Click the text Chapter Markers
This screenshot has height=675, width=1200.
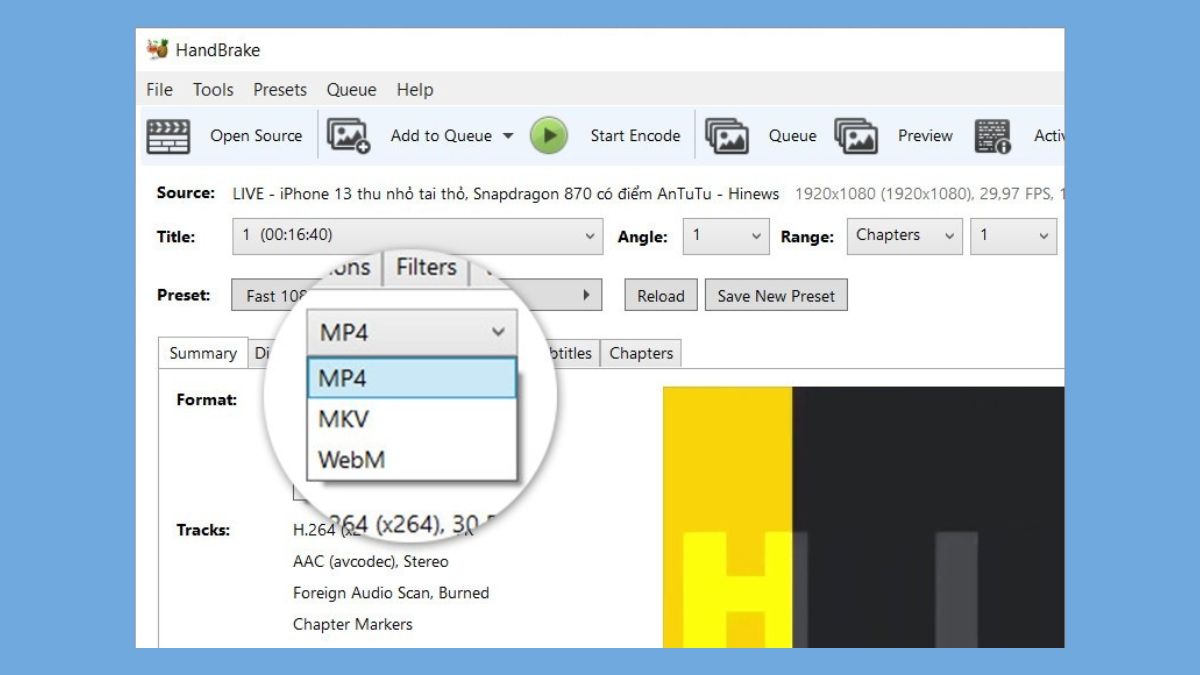click(353, 624)
